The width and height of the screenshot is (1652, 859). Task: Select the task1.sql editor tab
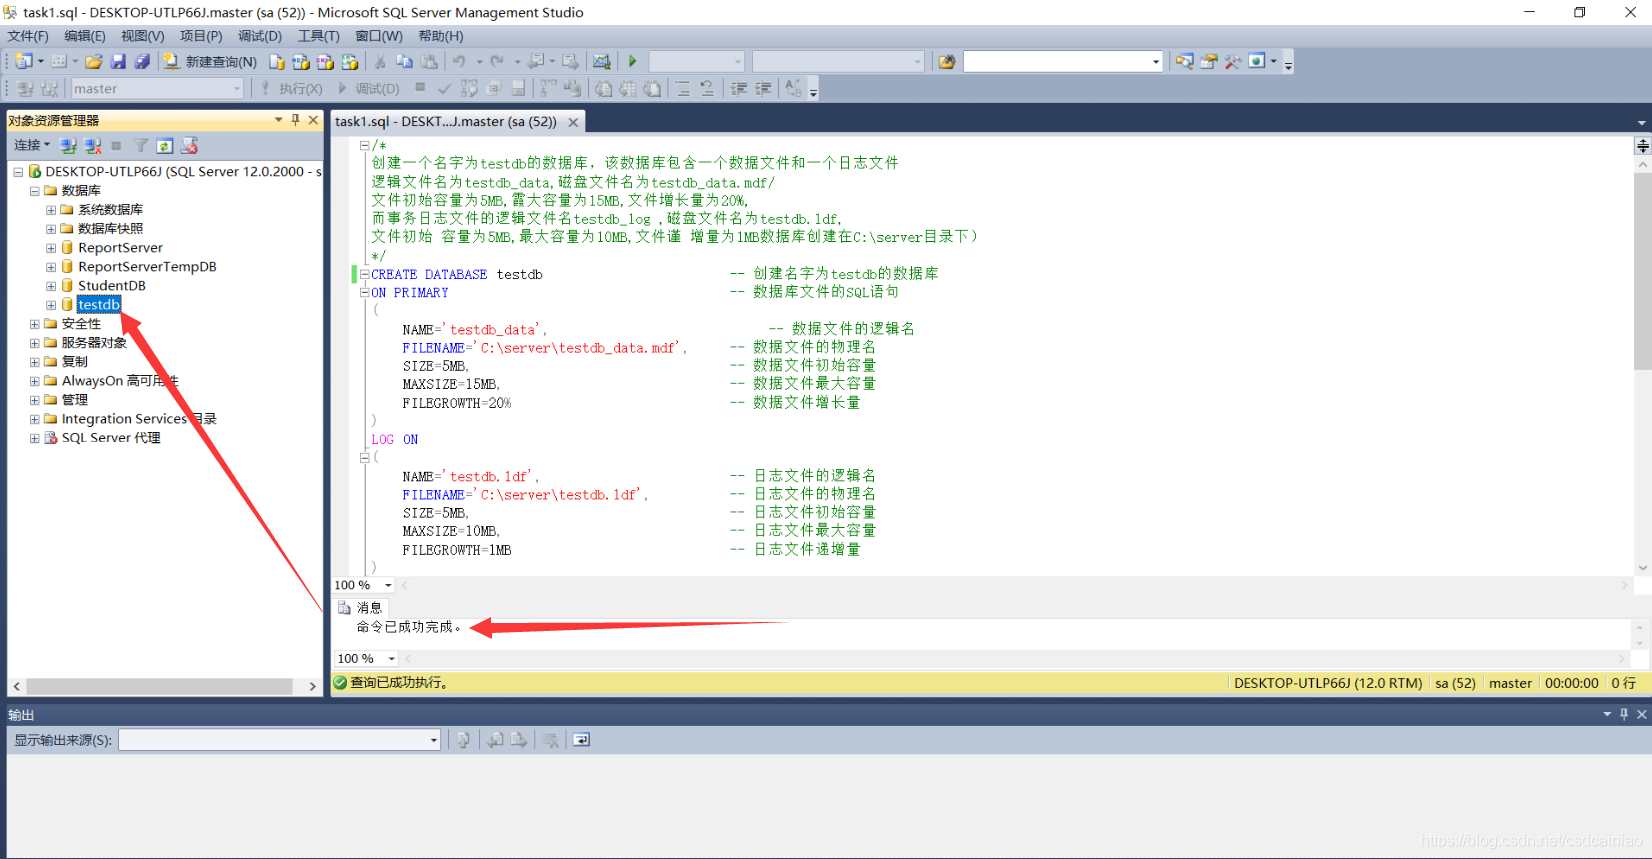coord(446,121)
